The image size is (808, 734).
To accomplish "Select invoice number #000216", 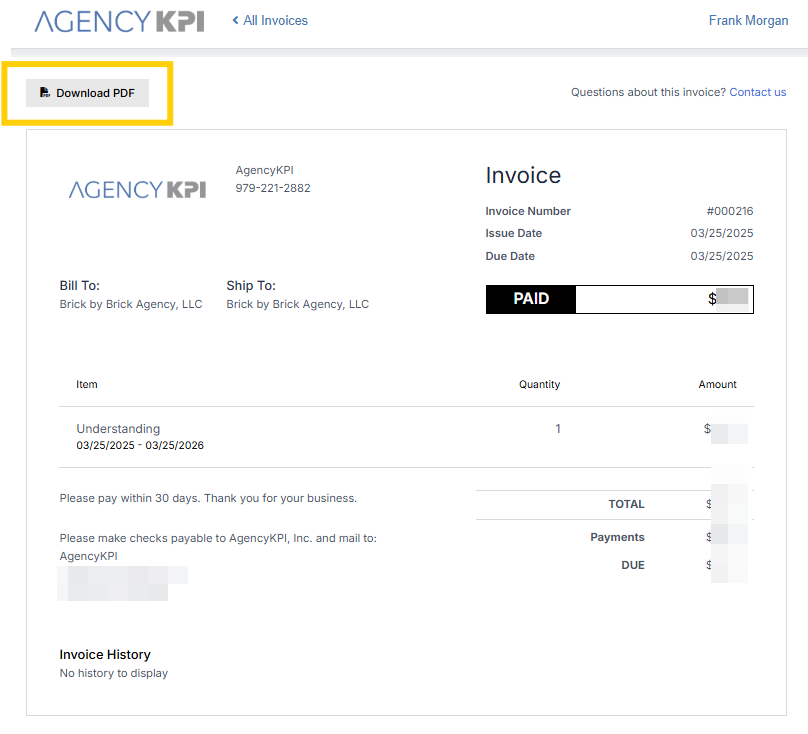I will (x=730, y=211).
